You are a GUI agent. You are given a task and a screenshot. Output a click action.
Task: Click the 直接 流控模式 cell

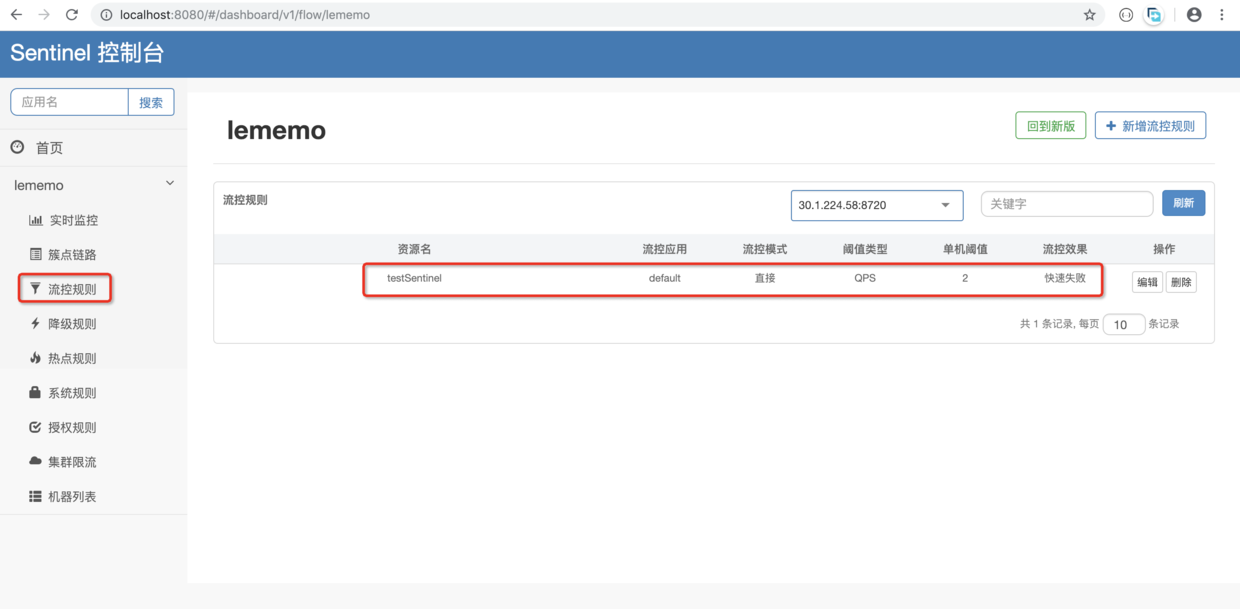coord(765,278)
